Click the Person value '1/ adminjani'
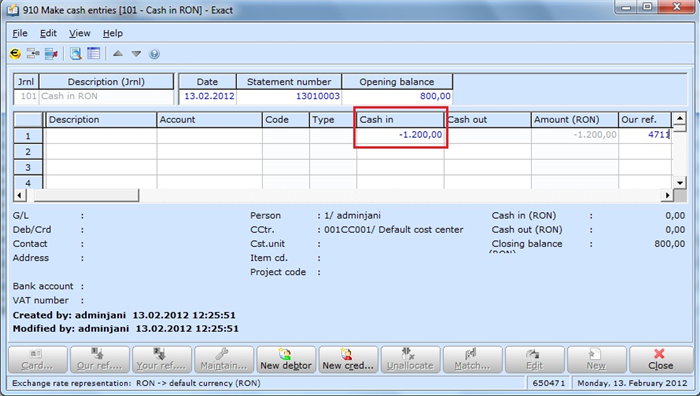The image size is (700, 396). [x=352, y=216]
